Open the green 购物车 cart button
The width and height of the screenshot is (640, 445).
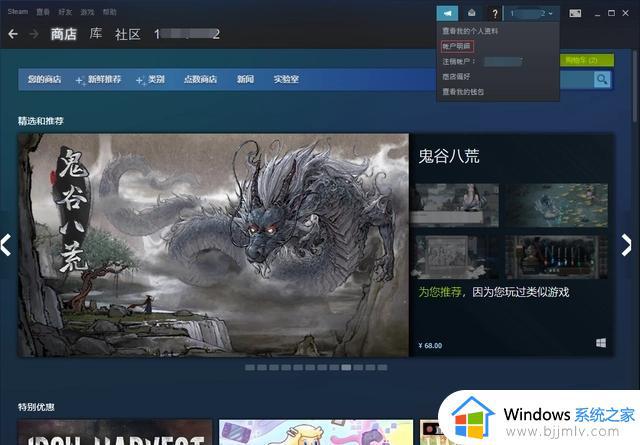tap(587, 60)
